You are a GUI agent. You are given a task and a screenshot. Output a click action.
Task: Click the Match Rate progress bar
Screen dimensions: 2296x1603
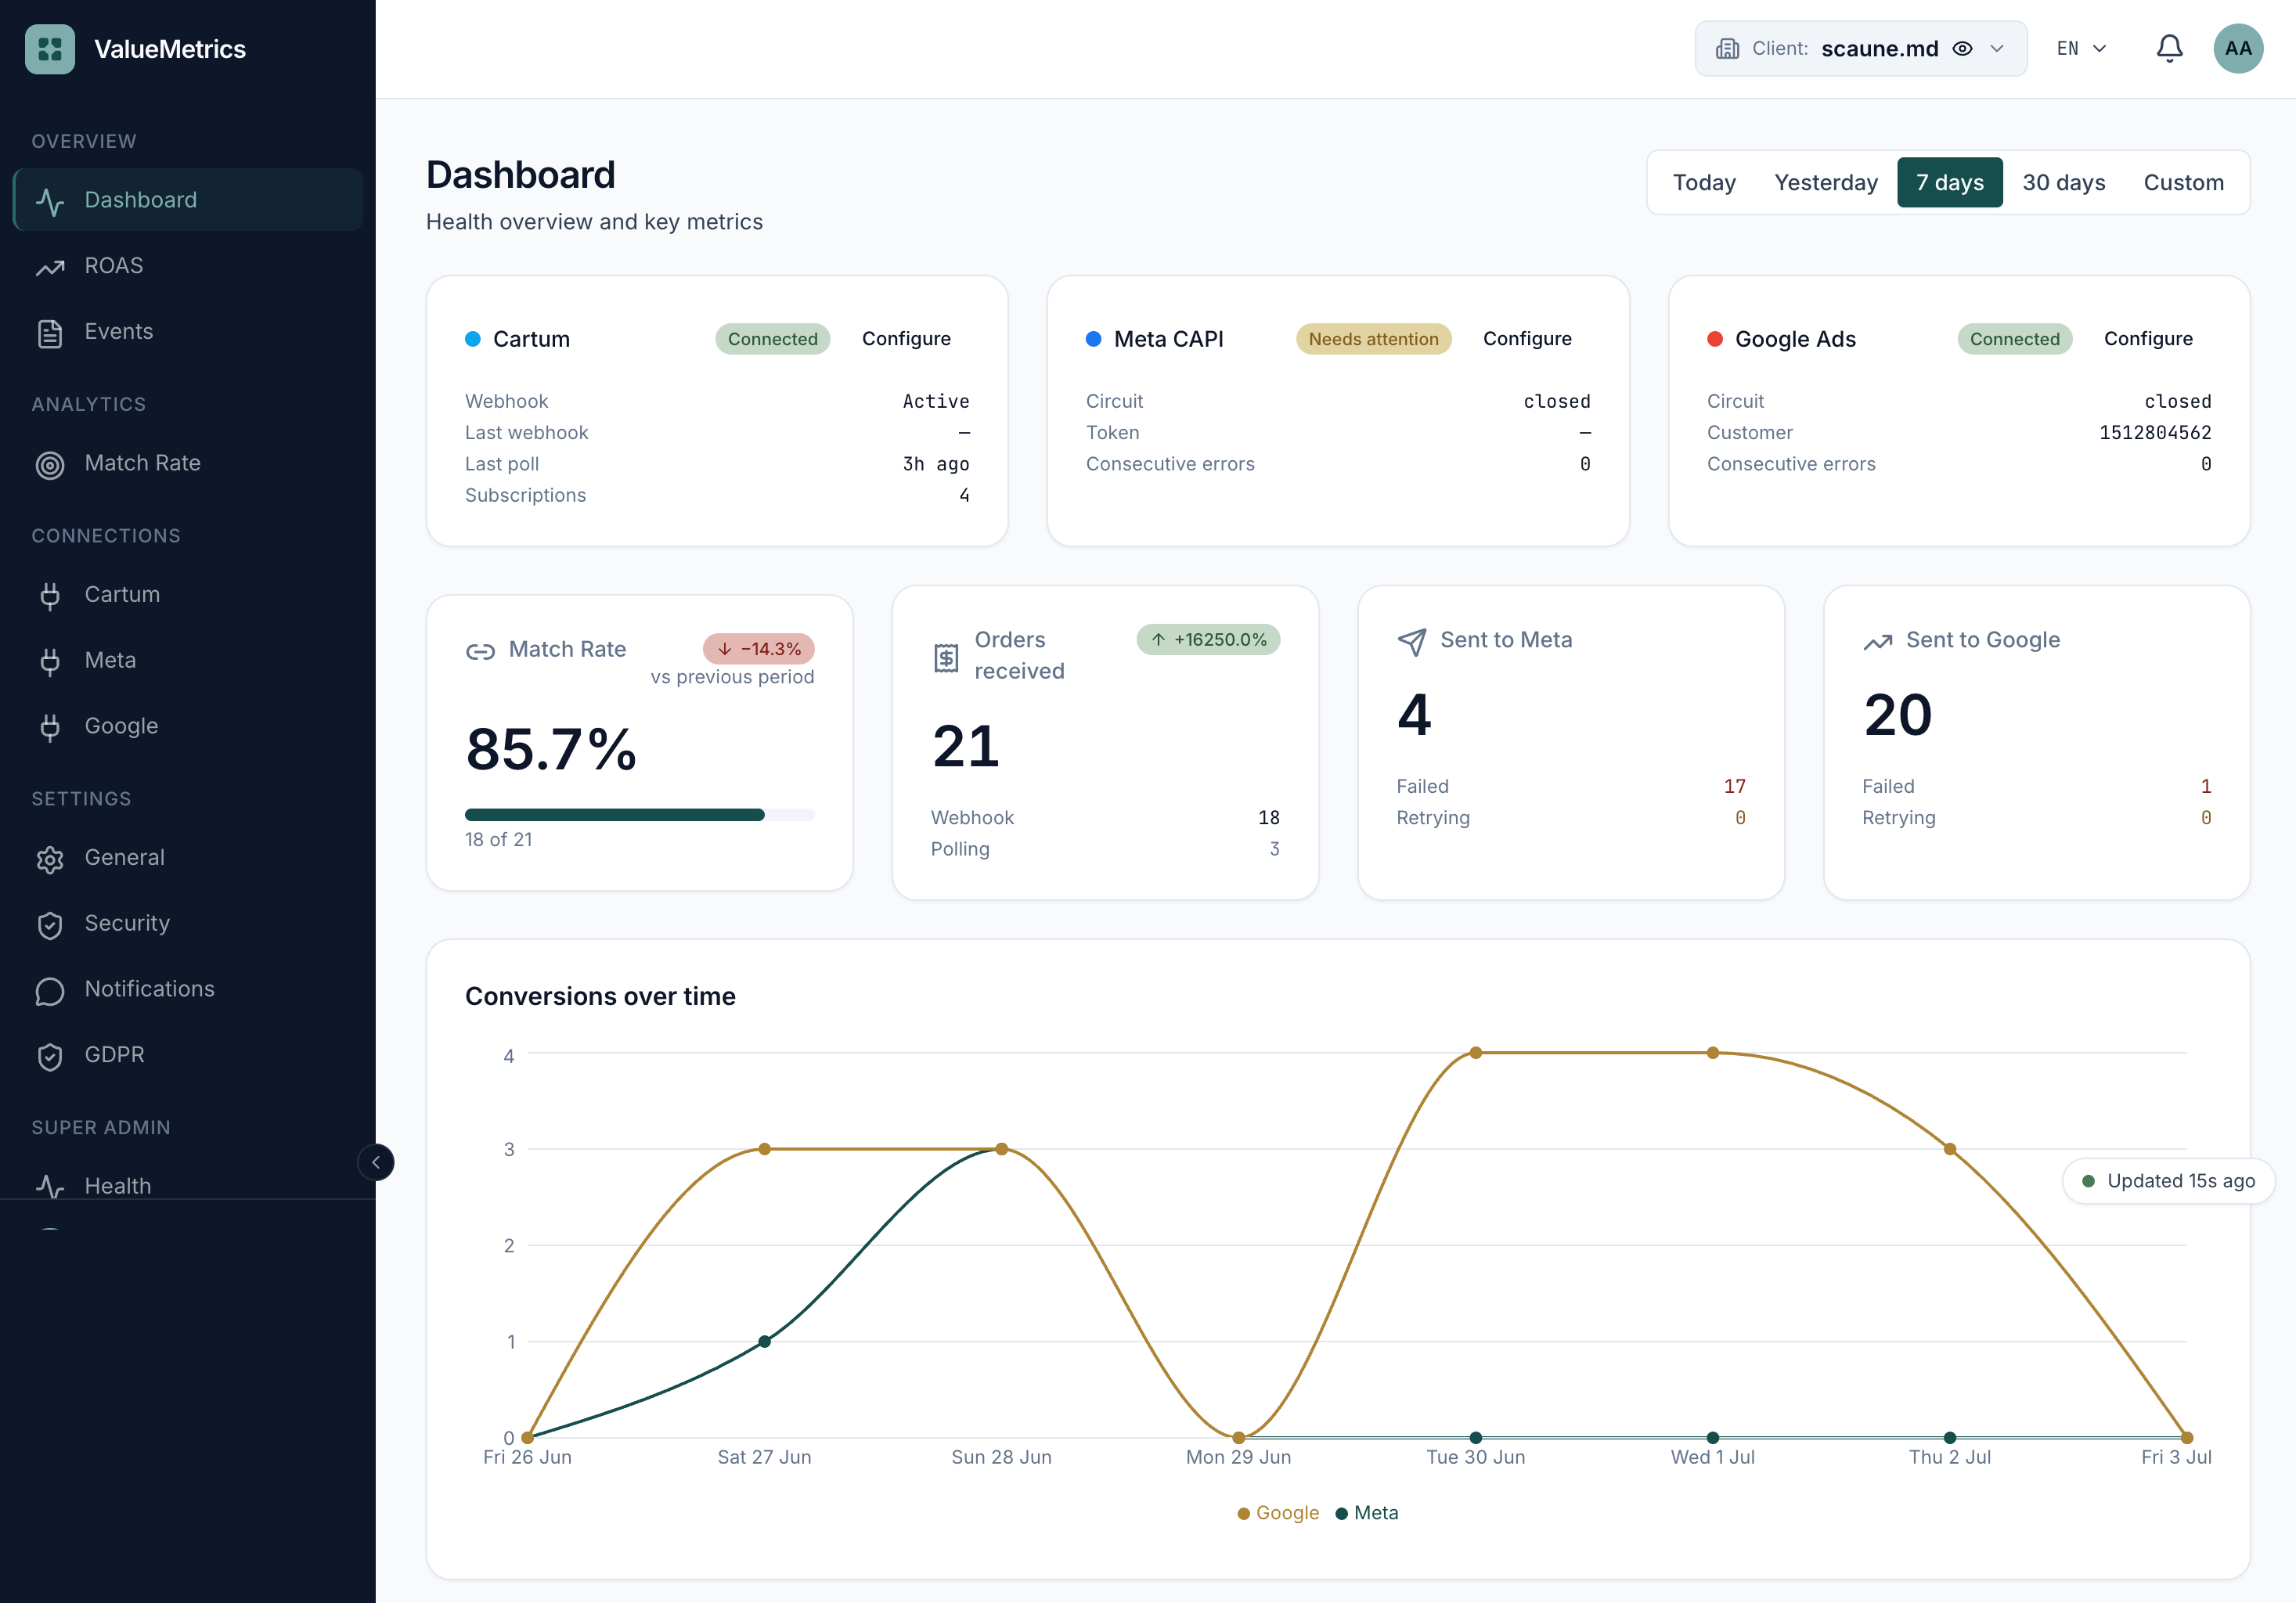coord(640,815)
